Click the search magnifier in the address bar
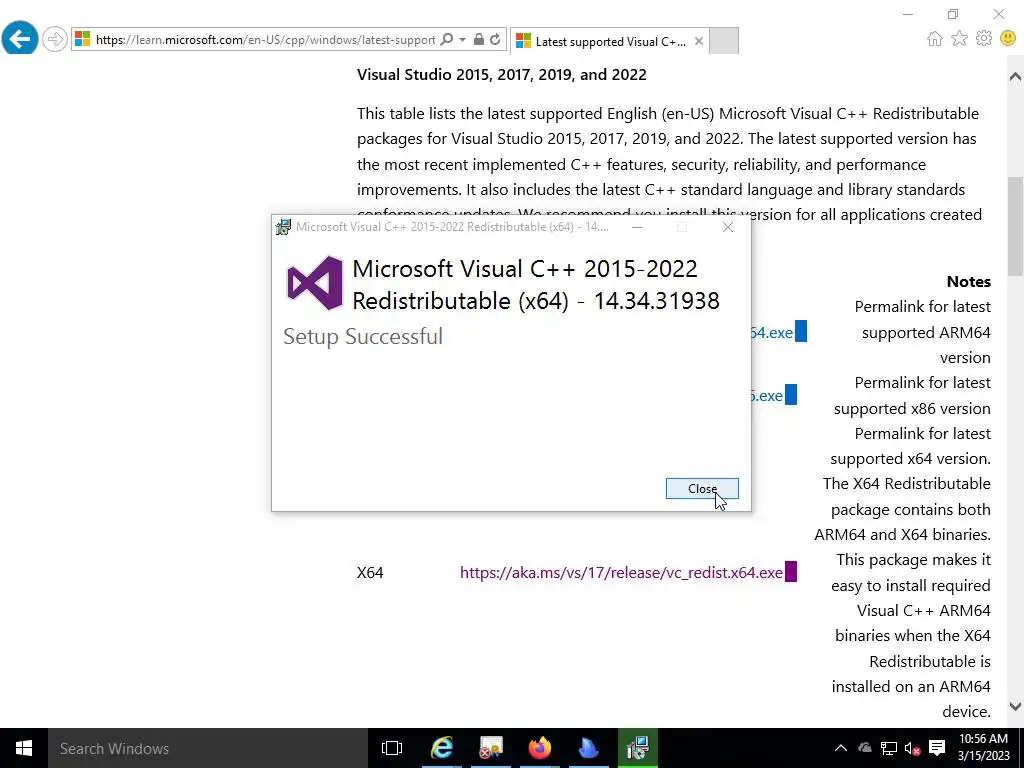 point(447,40)
